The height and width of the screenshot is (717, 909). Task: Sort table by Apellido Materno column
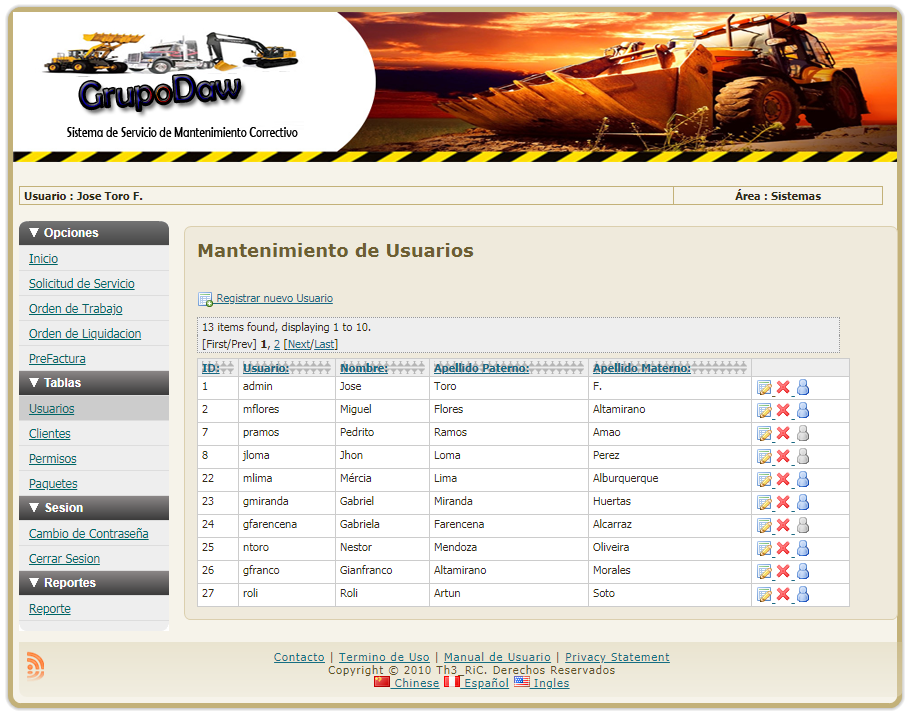642,368
